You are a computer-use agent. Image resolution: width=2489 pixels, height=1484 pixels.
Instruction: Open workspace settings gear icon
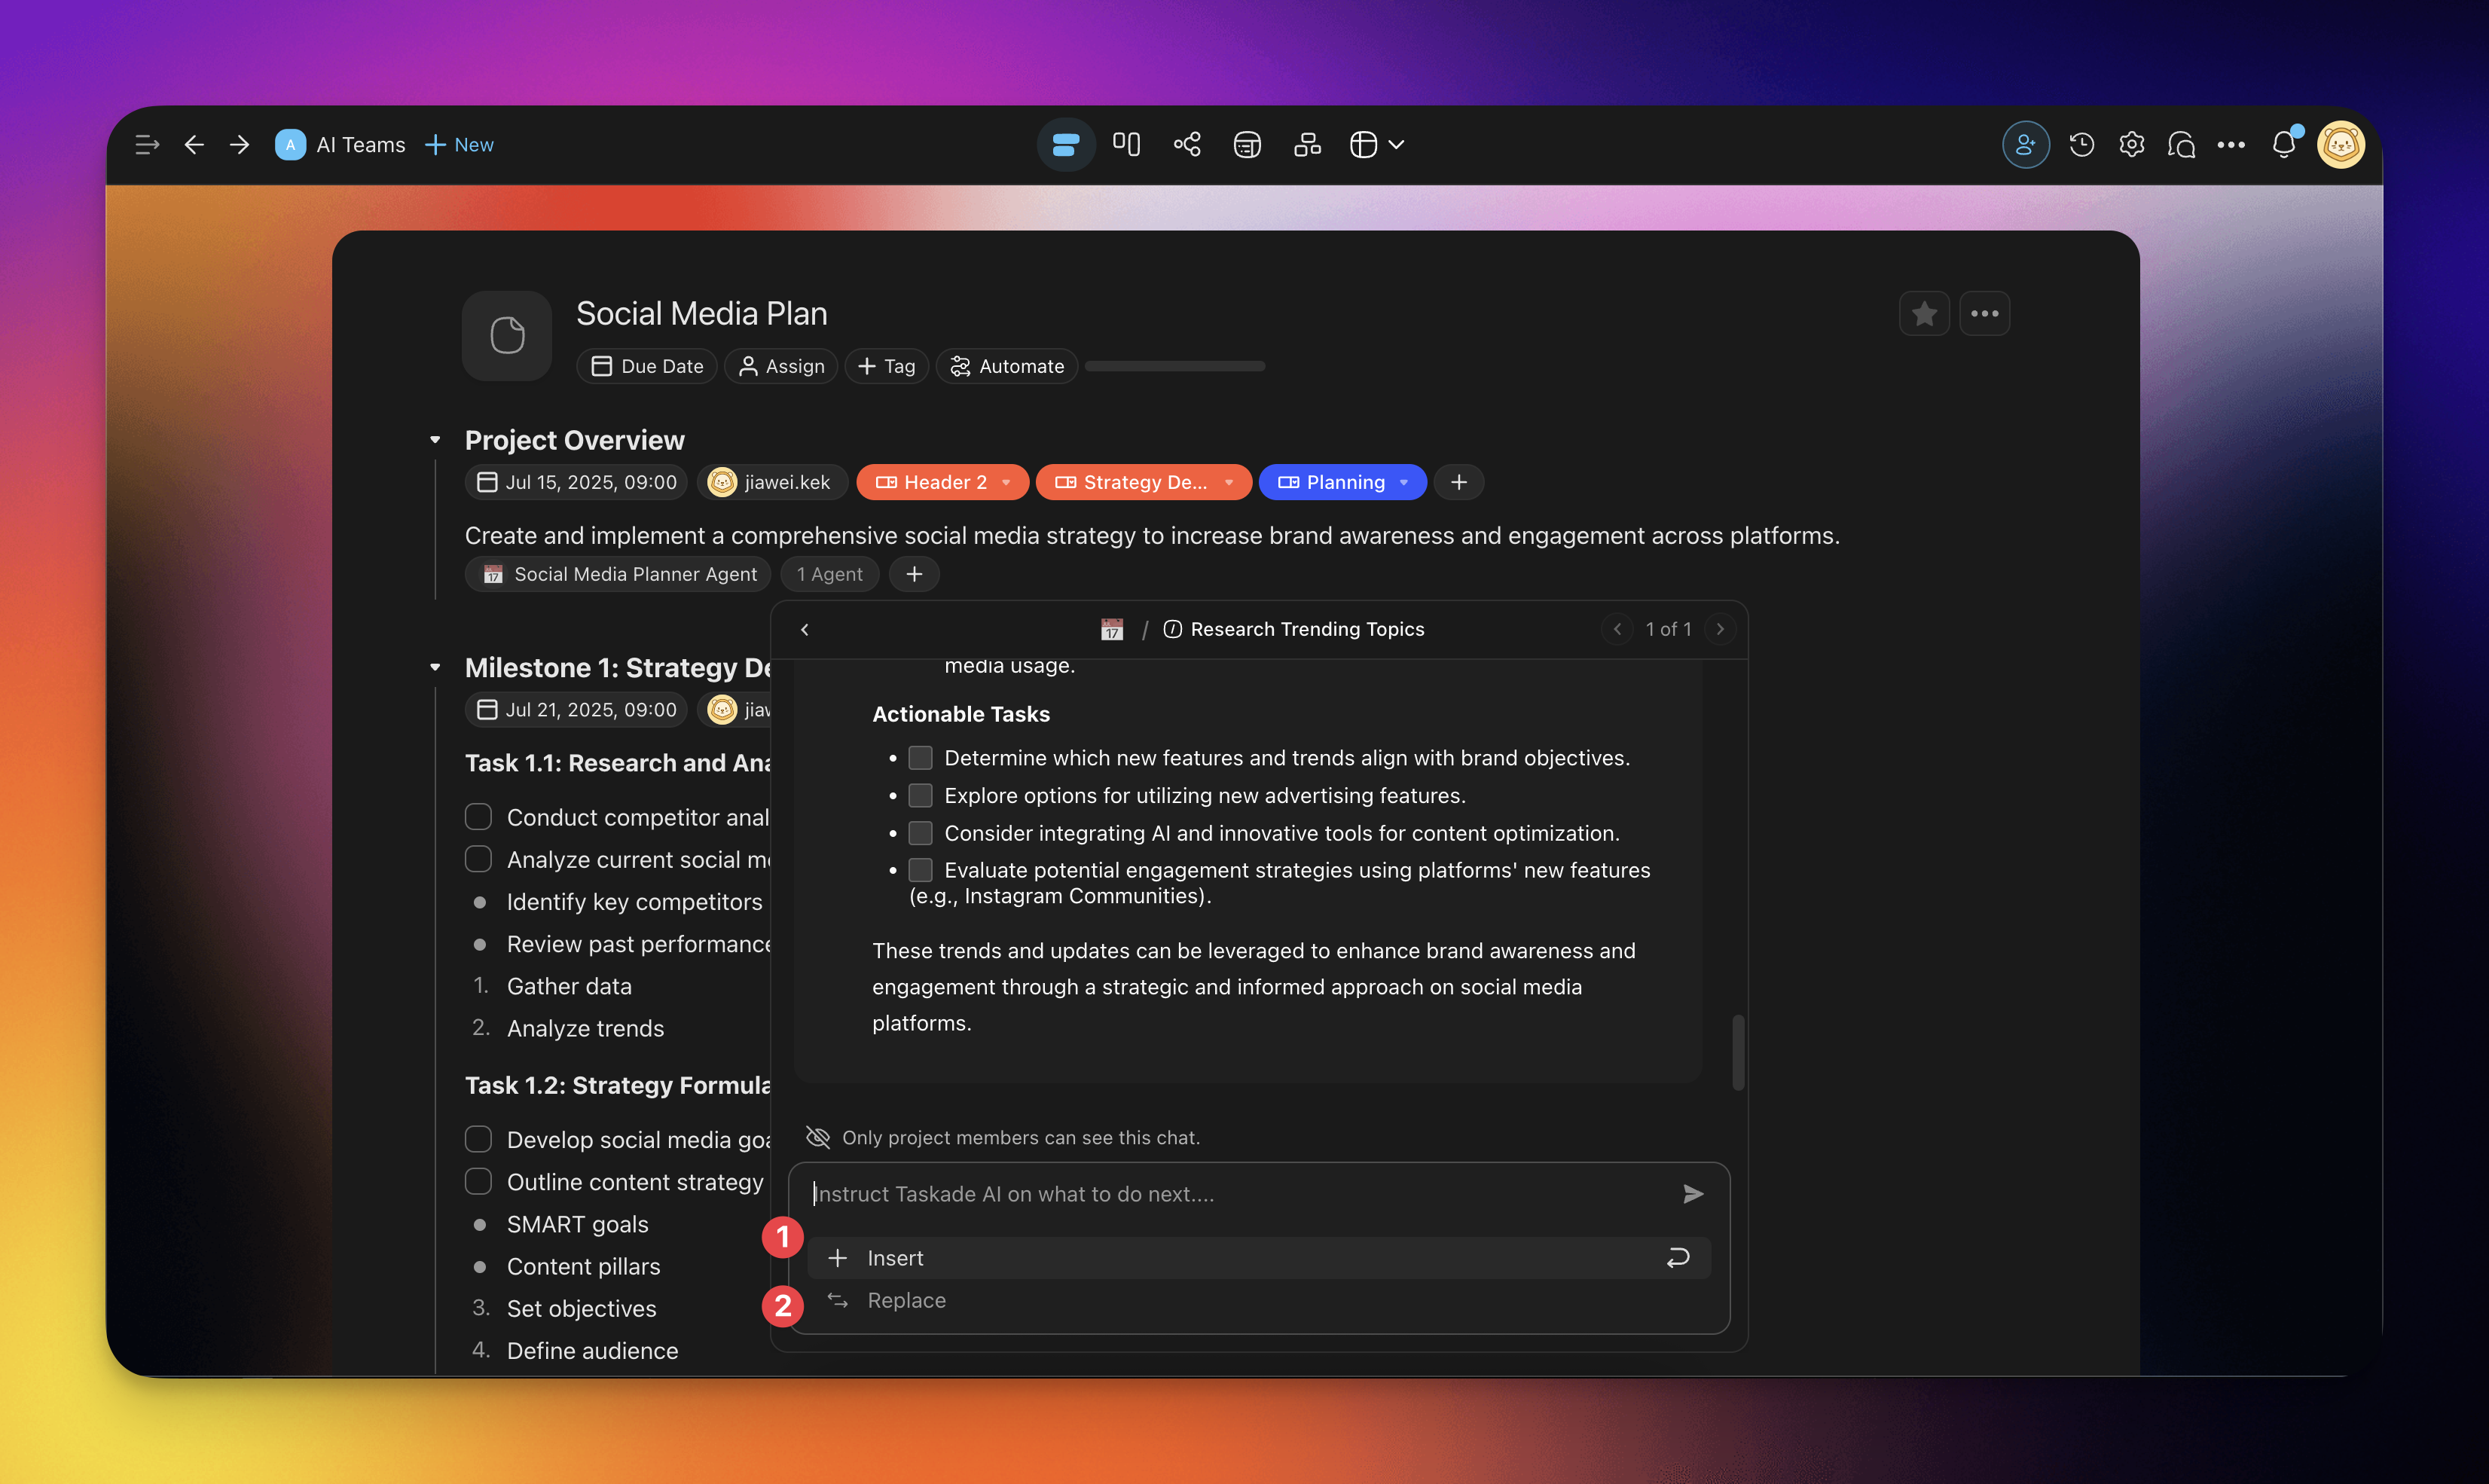coord(2131,145)
